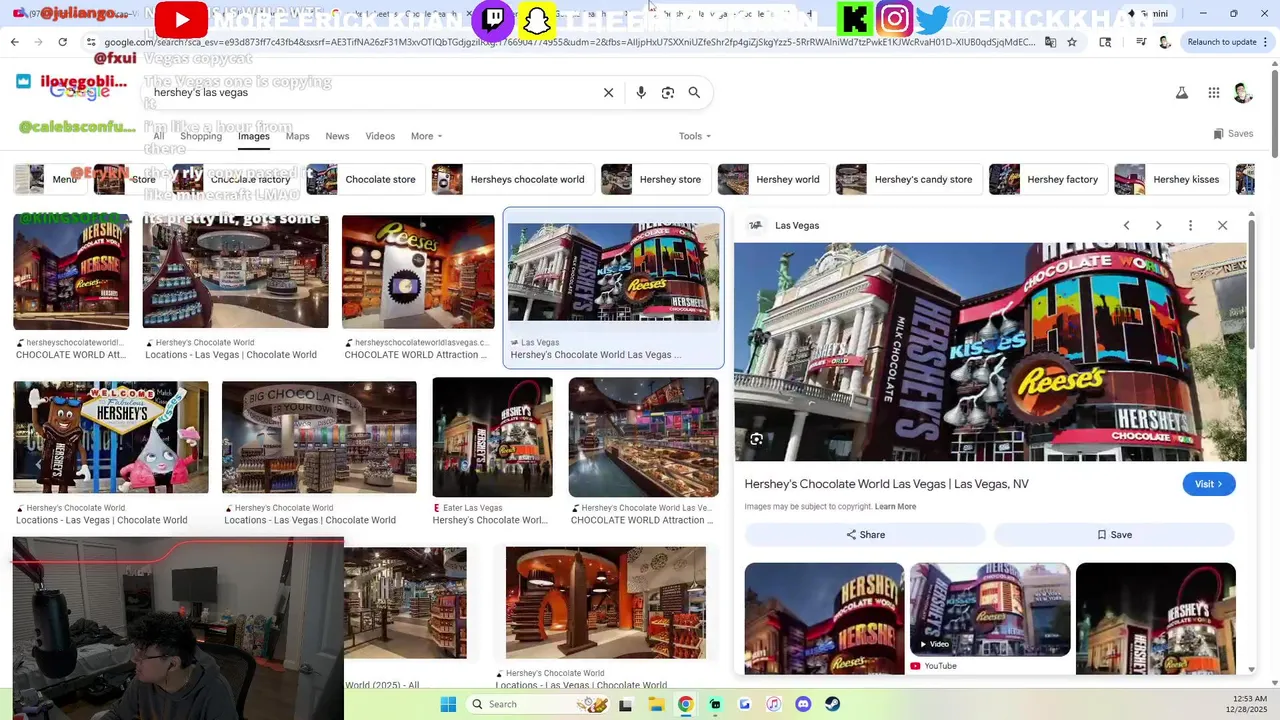Open Saves collection
The height and width of the screenshot is (720, 1280).
[1233, 133]
